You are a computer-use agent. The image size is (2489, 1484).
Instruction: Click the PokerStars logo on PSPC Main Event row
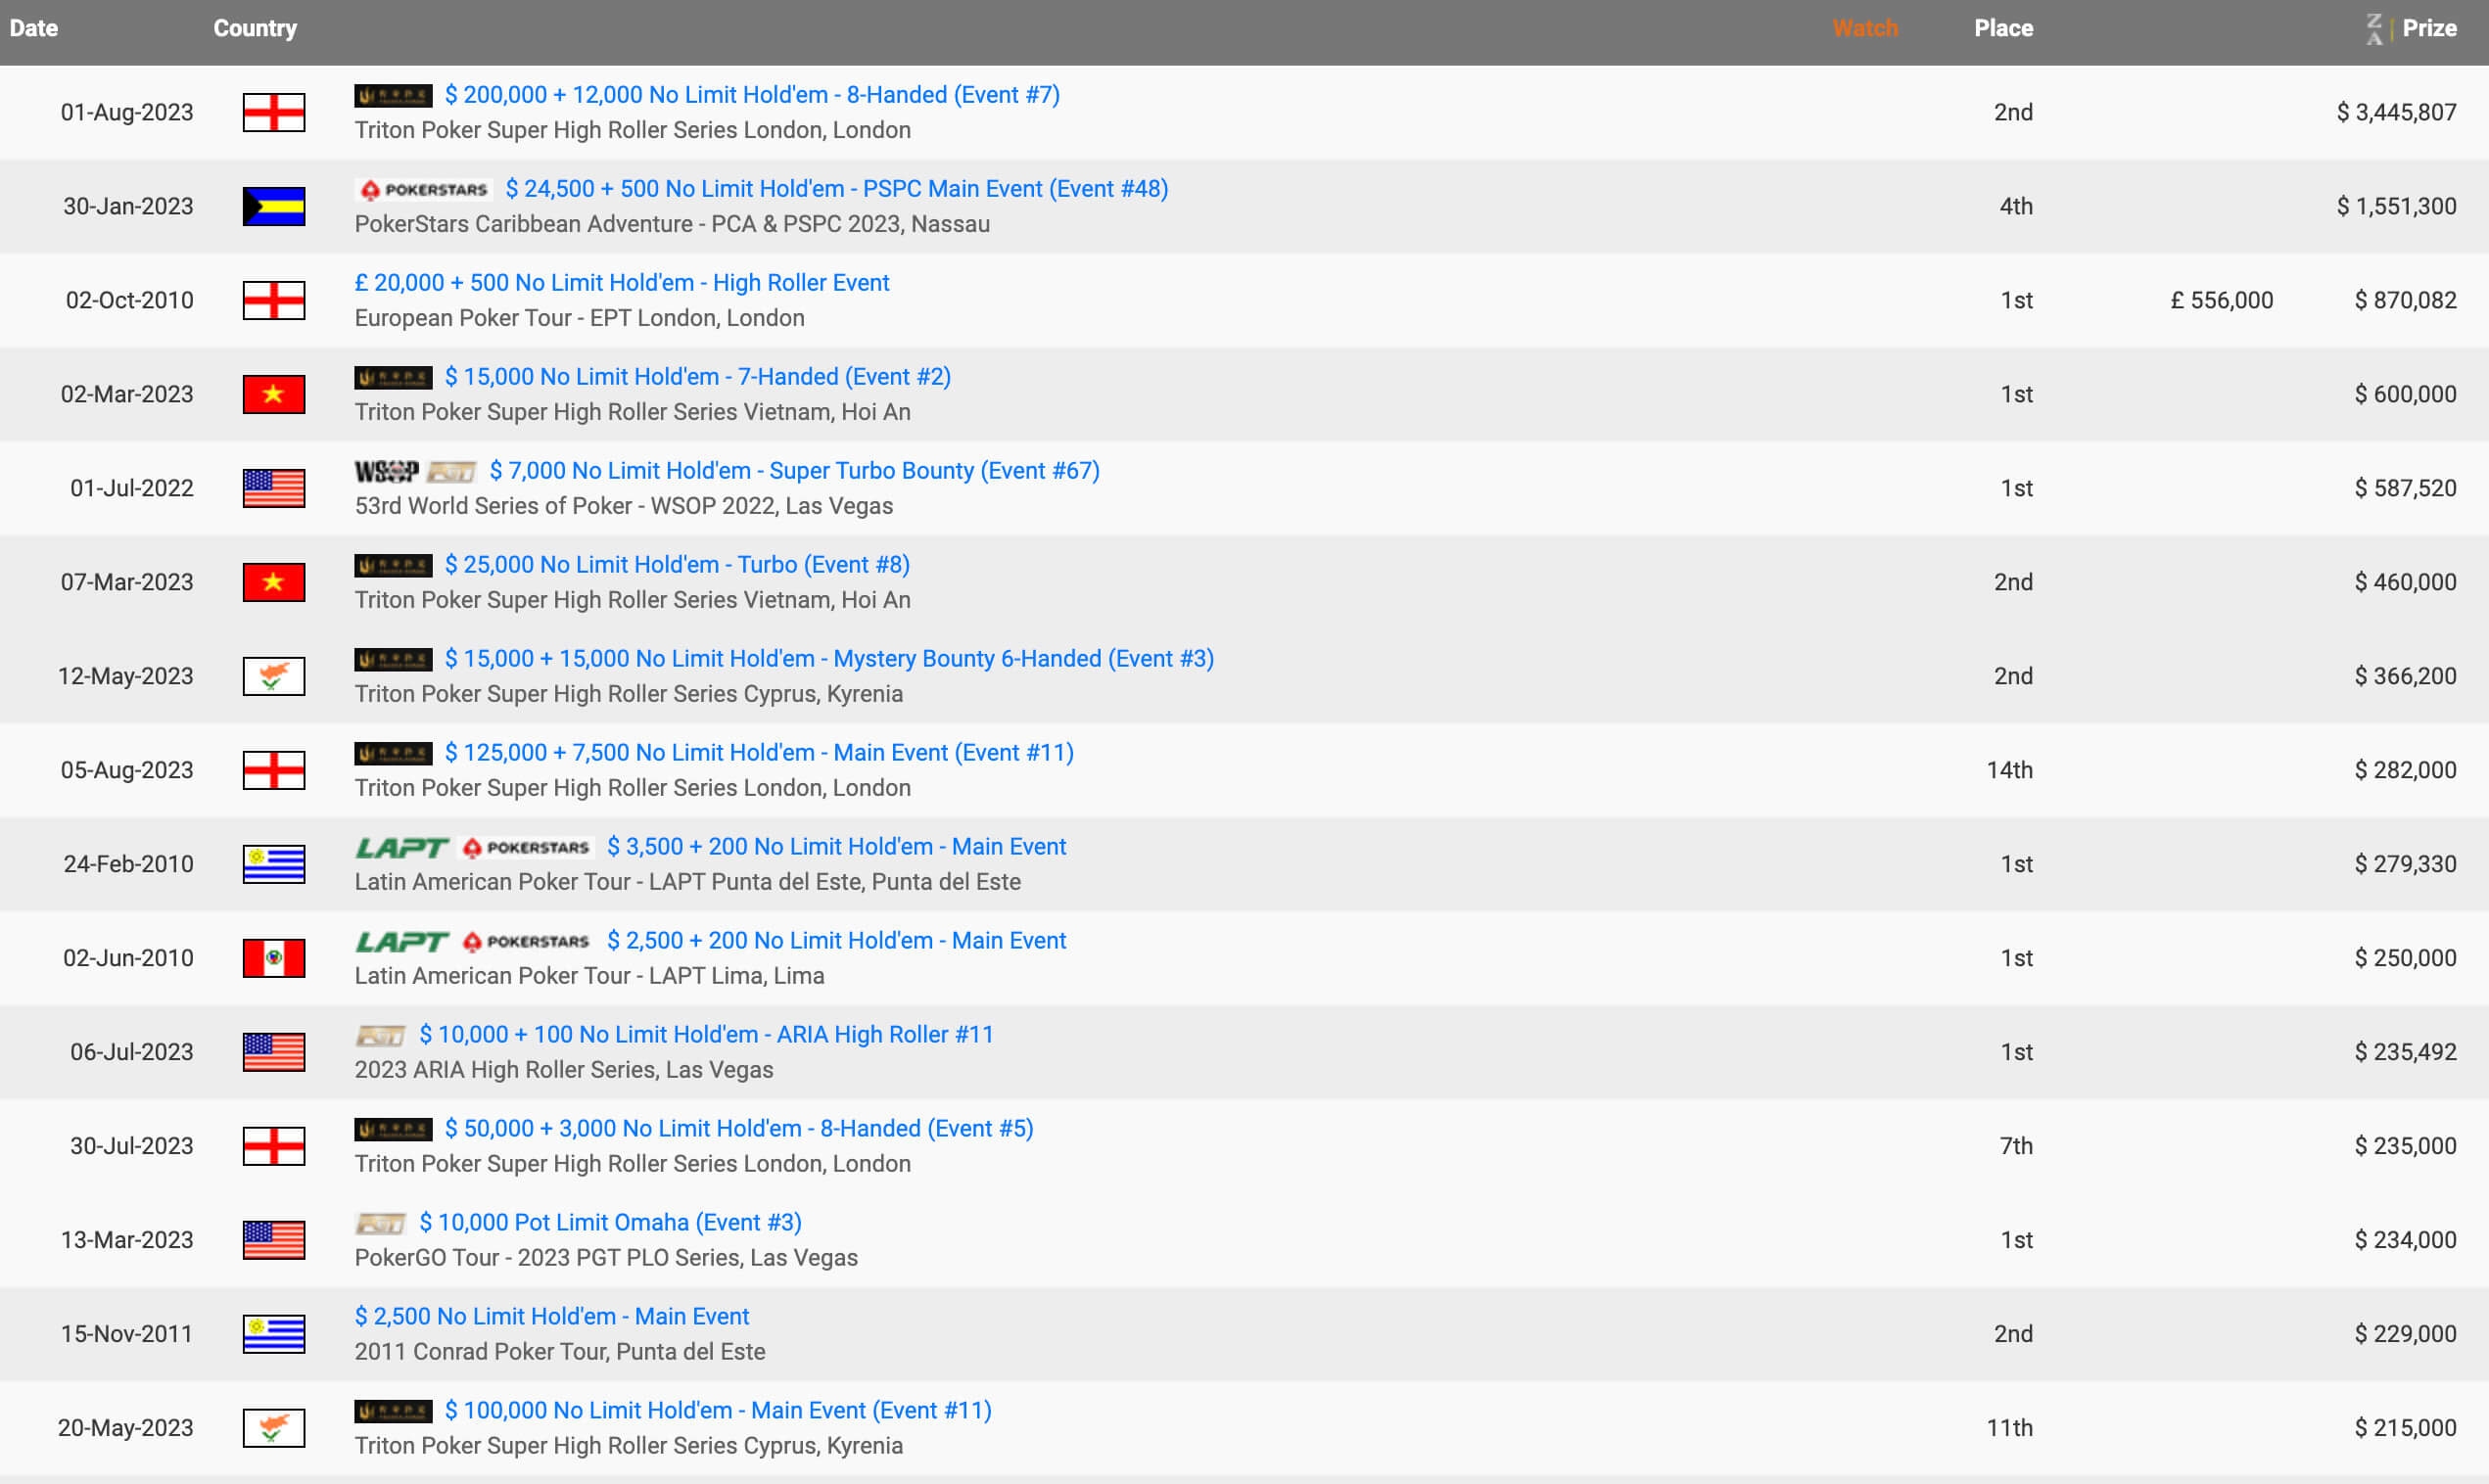tap(424, 190)
